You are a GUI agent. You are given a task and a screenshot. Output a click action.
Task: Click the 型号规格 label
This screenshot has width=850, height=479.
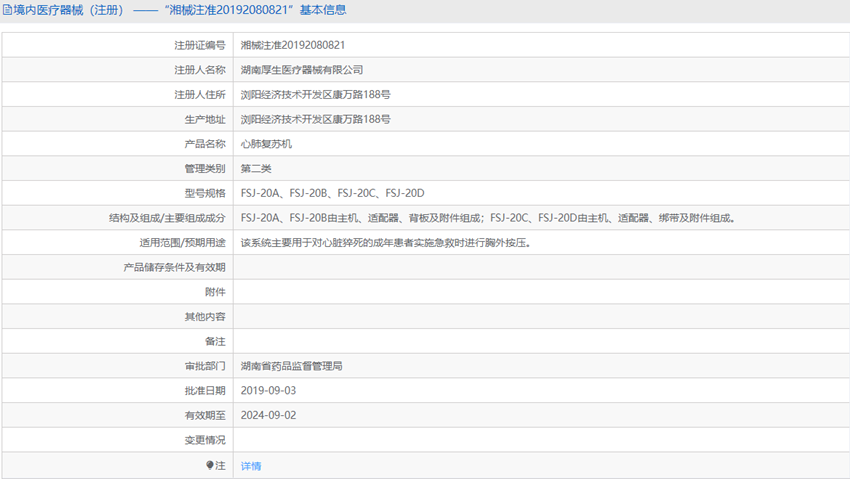coord(205,193)
